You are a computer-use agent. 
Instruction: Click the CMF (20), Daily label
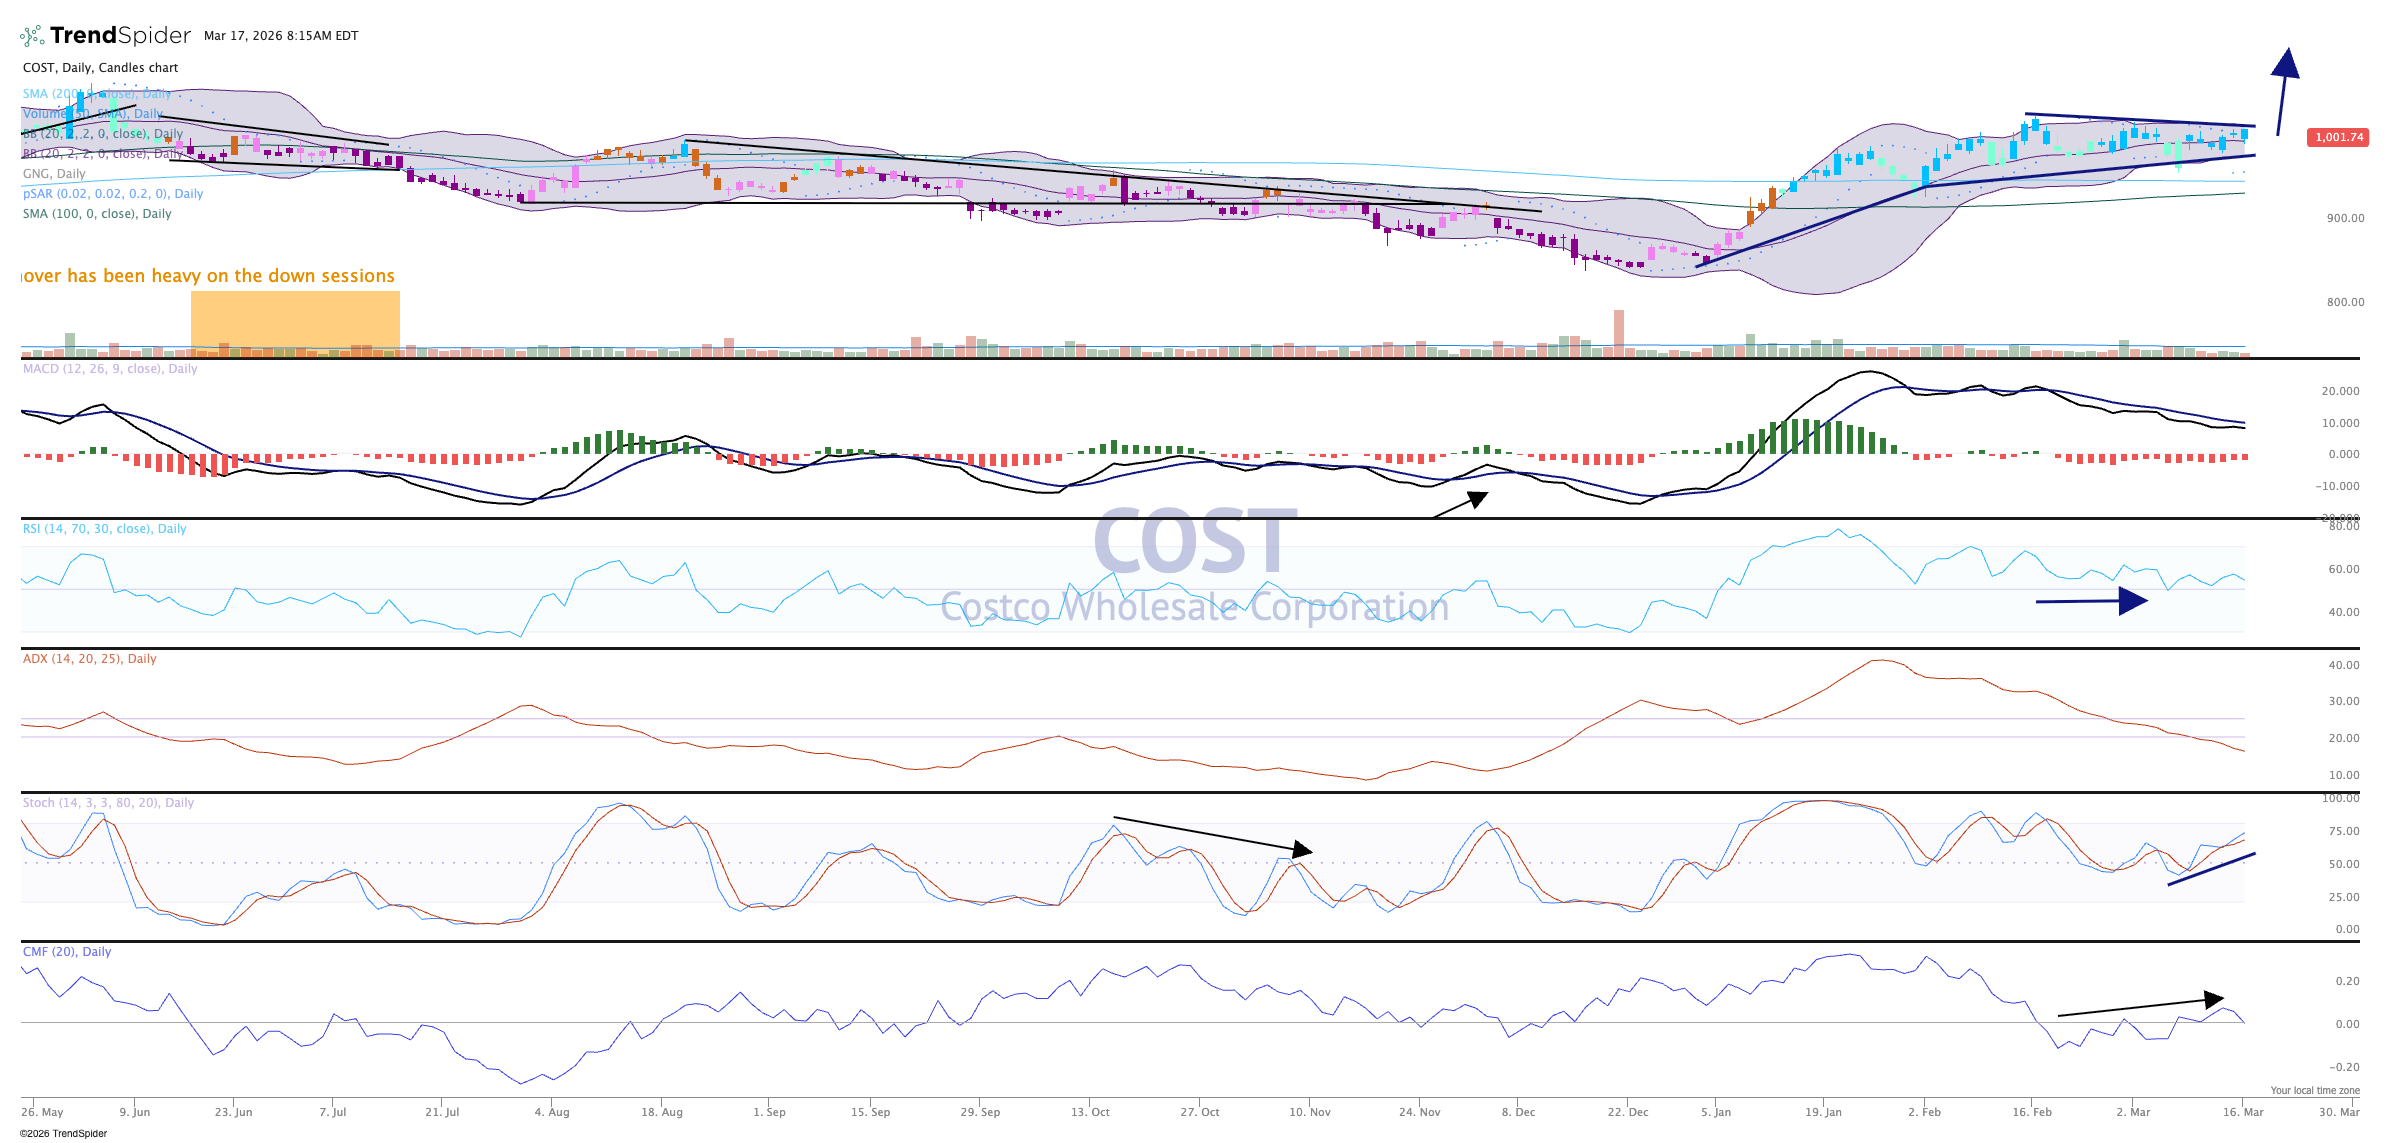point(67,952)
